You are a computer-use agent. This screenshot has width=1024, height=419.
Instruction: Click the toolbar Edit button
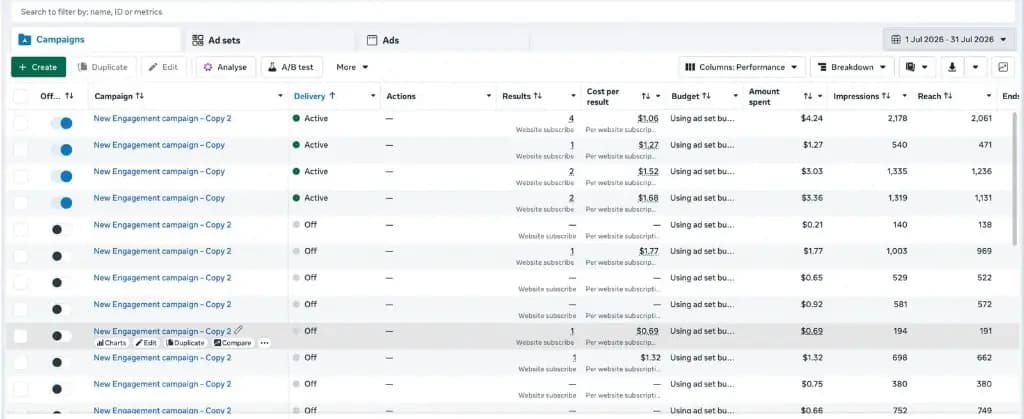pos(163,67)
